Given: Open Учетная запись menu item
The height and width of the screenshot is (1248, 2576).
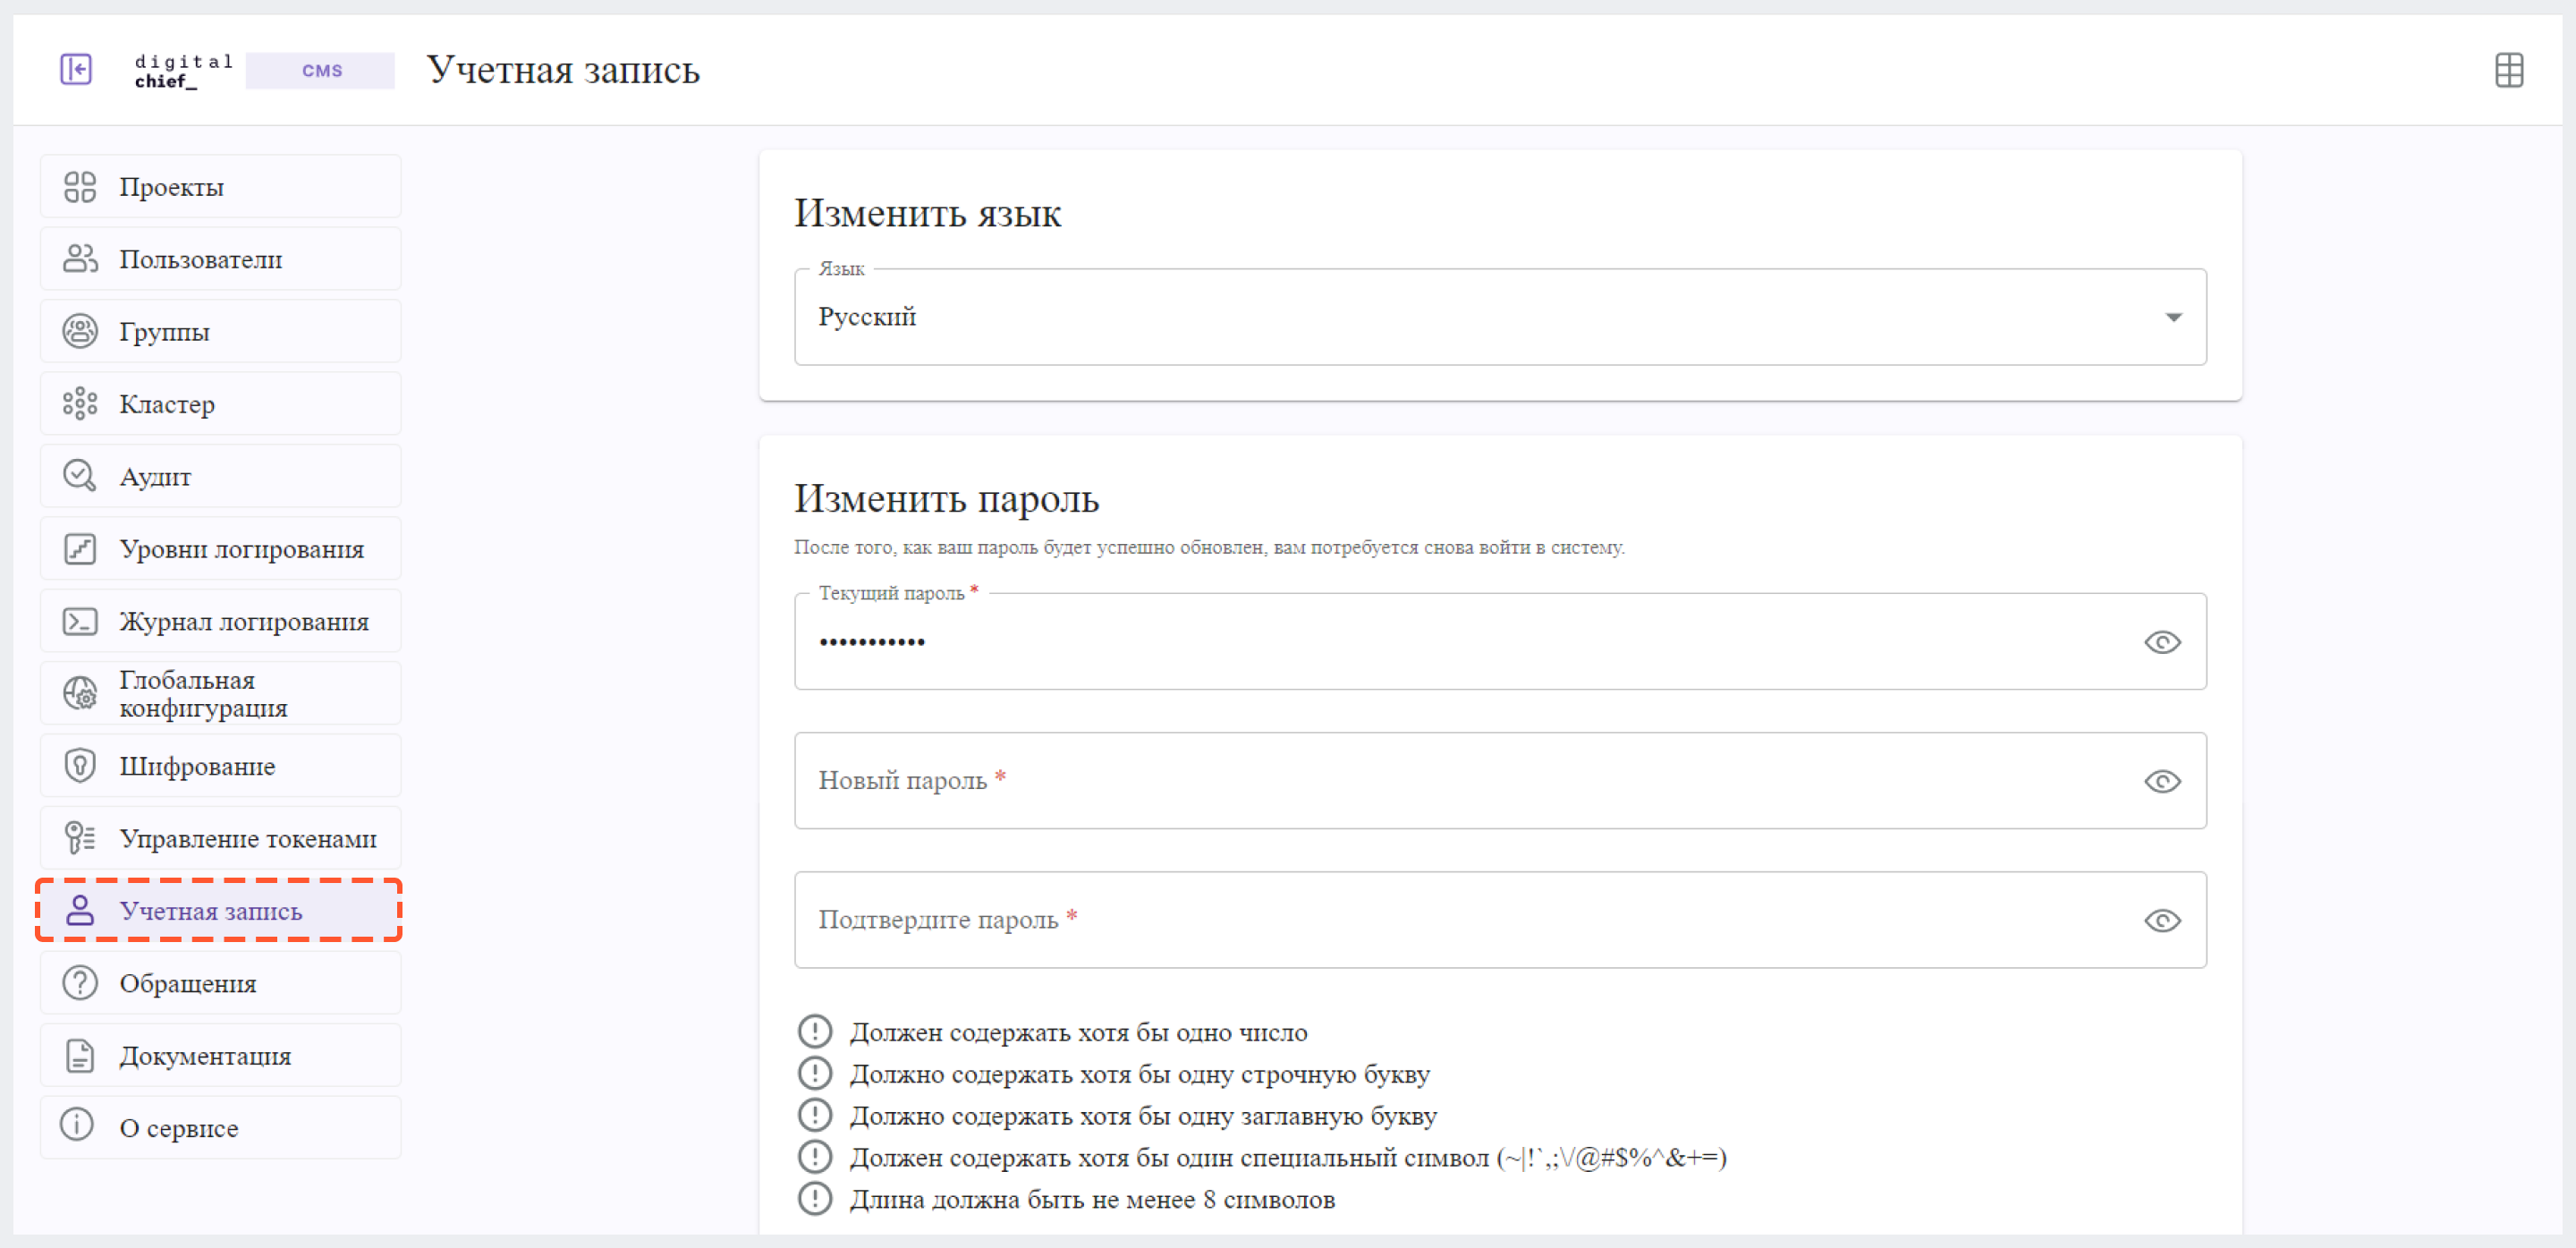Looking at the screenshot, I should 210,910.
